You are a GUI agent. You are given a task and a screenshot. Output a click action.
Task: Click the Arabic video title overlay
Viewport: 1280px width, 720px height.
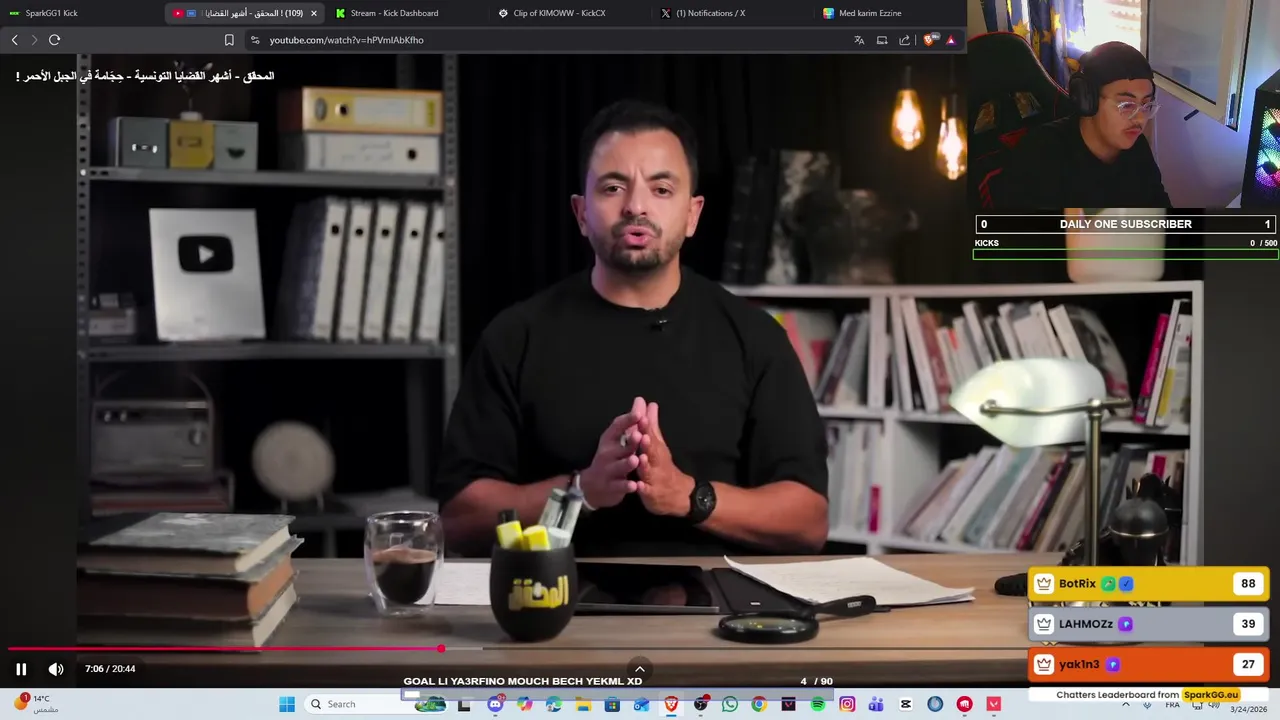[x=145, y=76]
